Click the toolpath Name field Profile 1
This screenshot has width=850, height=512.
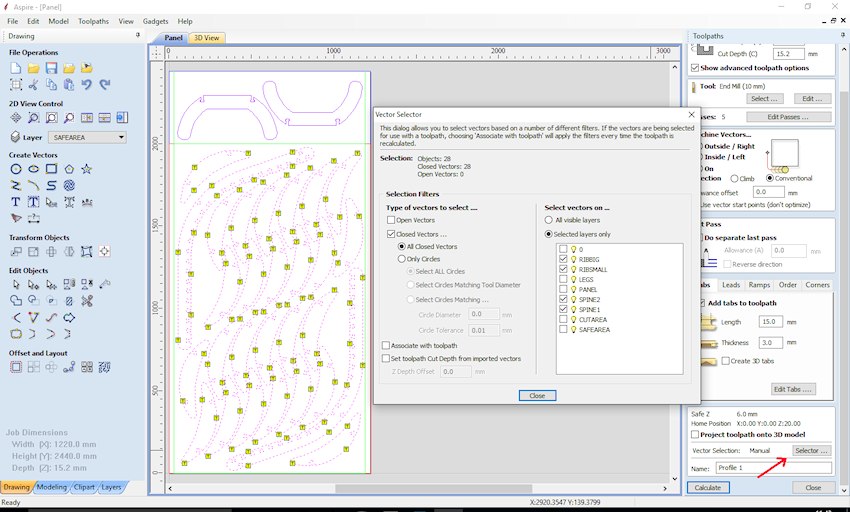point(773,468)
